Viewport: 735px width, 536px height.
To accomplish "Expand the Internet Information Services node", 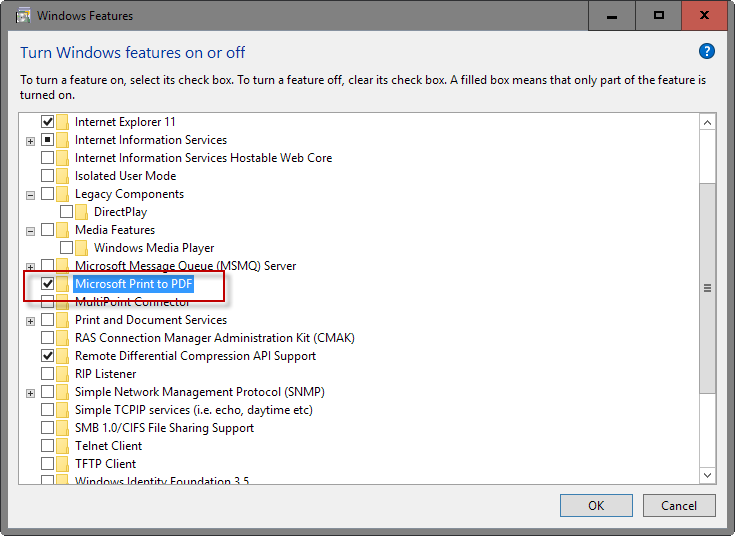I will coord(30,141).
